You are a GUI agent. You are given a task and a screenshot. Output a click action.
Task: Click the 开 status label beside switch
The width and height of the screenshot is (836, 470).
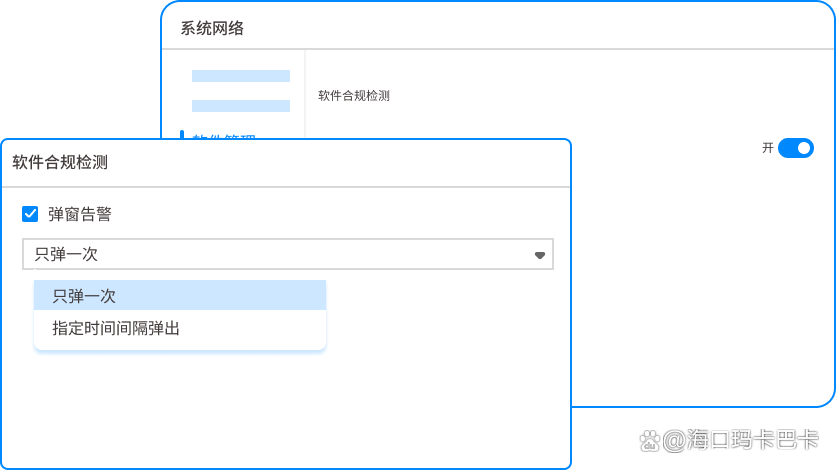pos(768,148)
